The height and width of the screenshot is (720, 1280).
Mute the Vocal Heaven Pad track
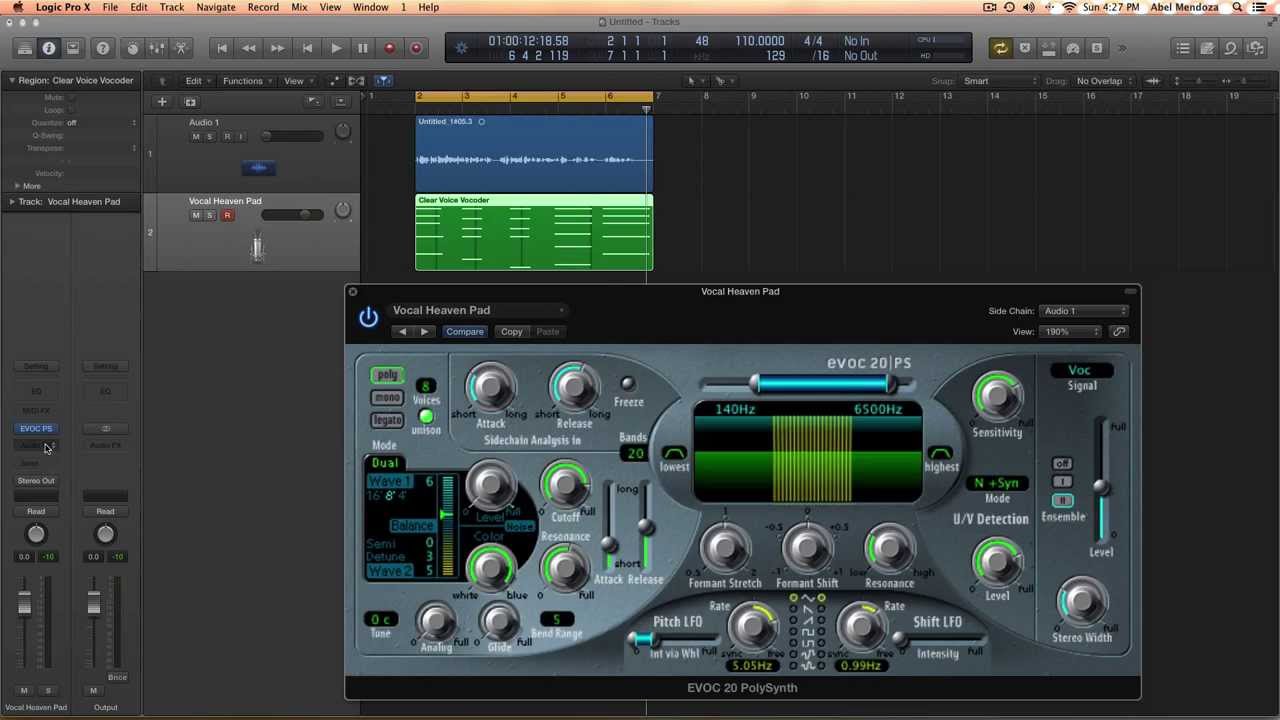click(x=196, y=215)
